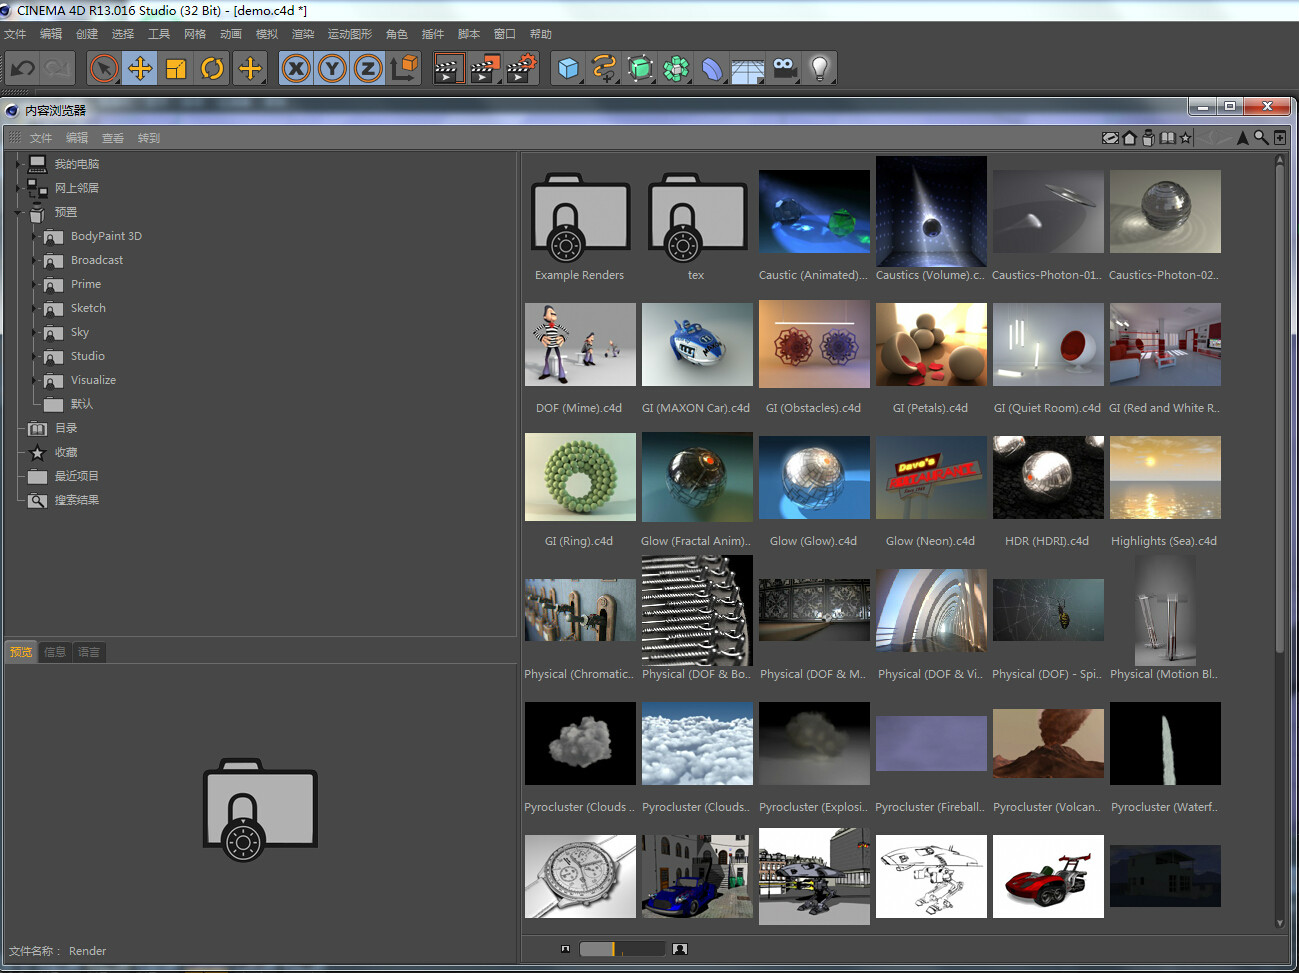Screen dimensions: 1299x973
Task: Expand the Sketch preset folder
Action: tap(34, 308)
